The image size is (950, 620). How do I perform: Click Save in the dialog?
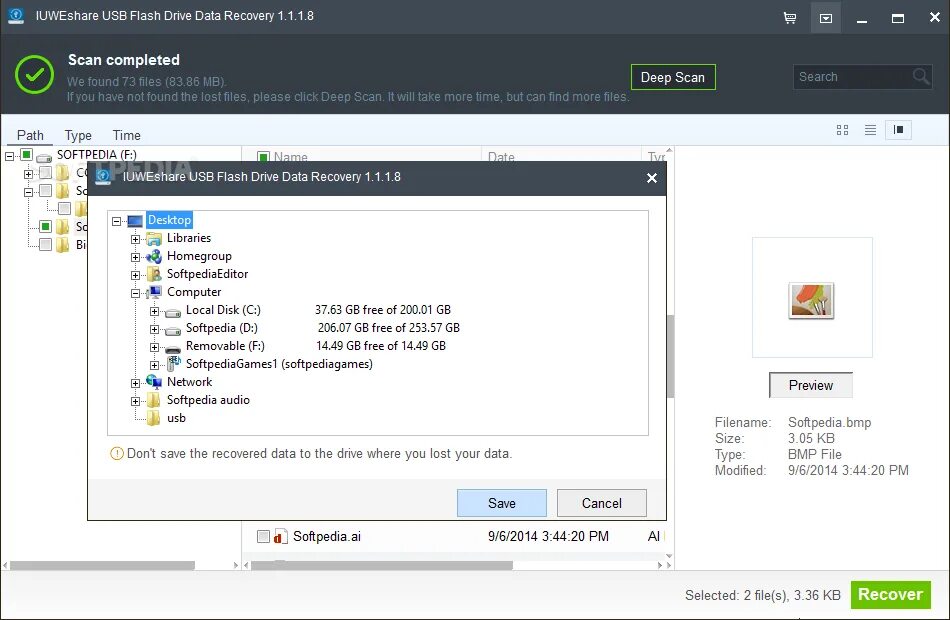point(502,503)
